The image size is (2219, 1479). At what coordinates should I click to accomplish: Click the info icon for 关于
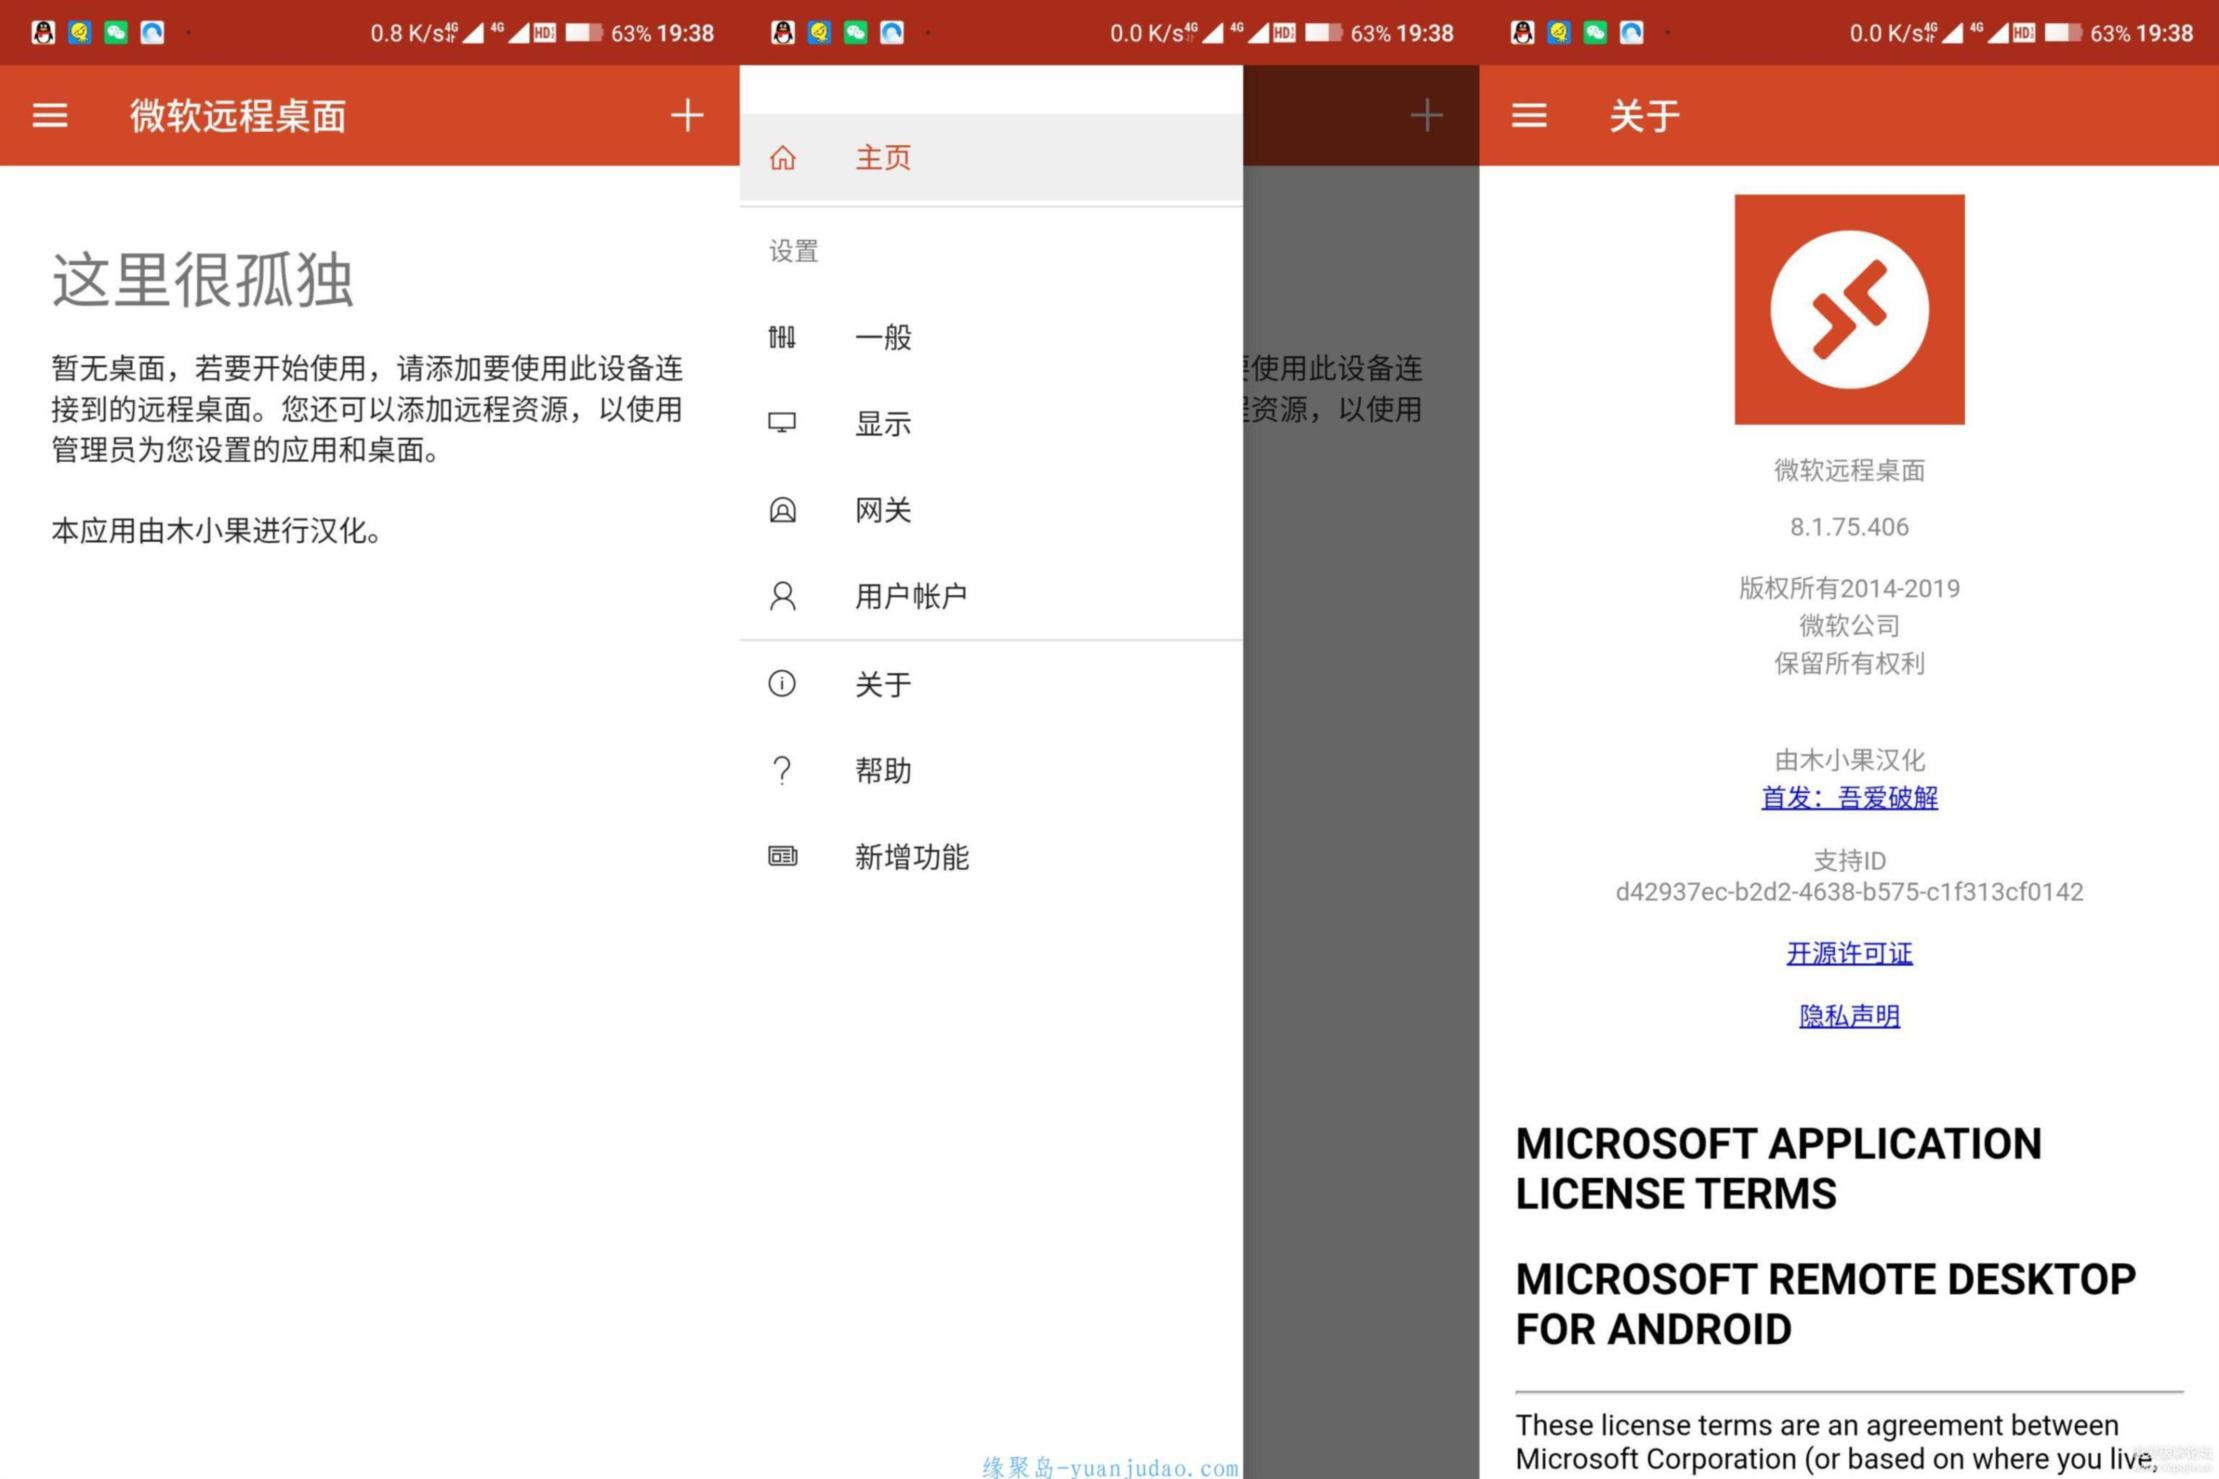pos(782,684)
